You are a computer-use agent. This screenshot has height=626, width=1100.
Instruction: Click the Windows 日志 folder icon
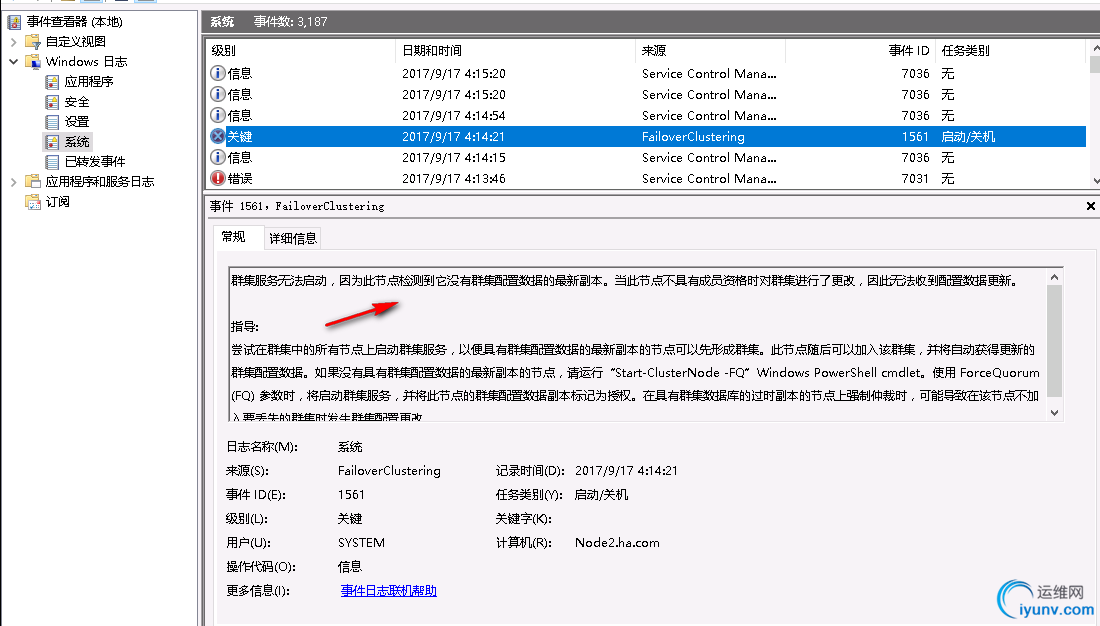33,62
